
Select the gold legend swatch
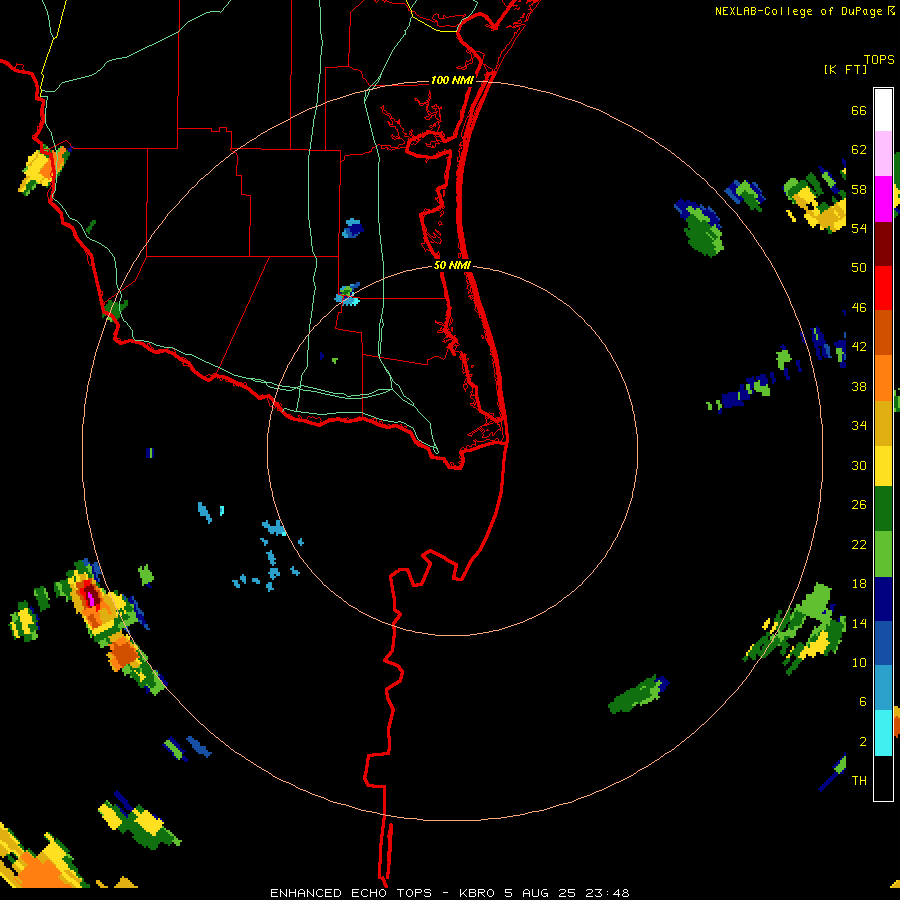click(x=883, y=422)
